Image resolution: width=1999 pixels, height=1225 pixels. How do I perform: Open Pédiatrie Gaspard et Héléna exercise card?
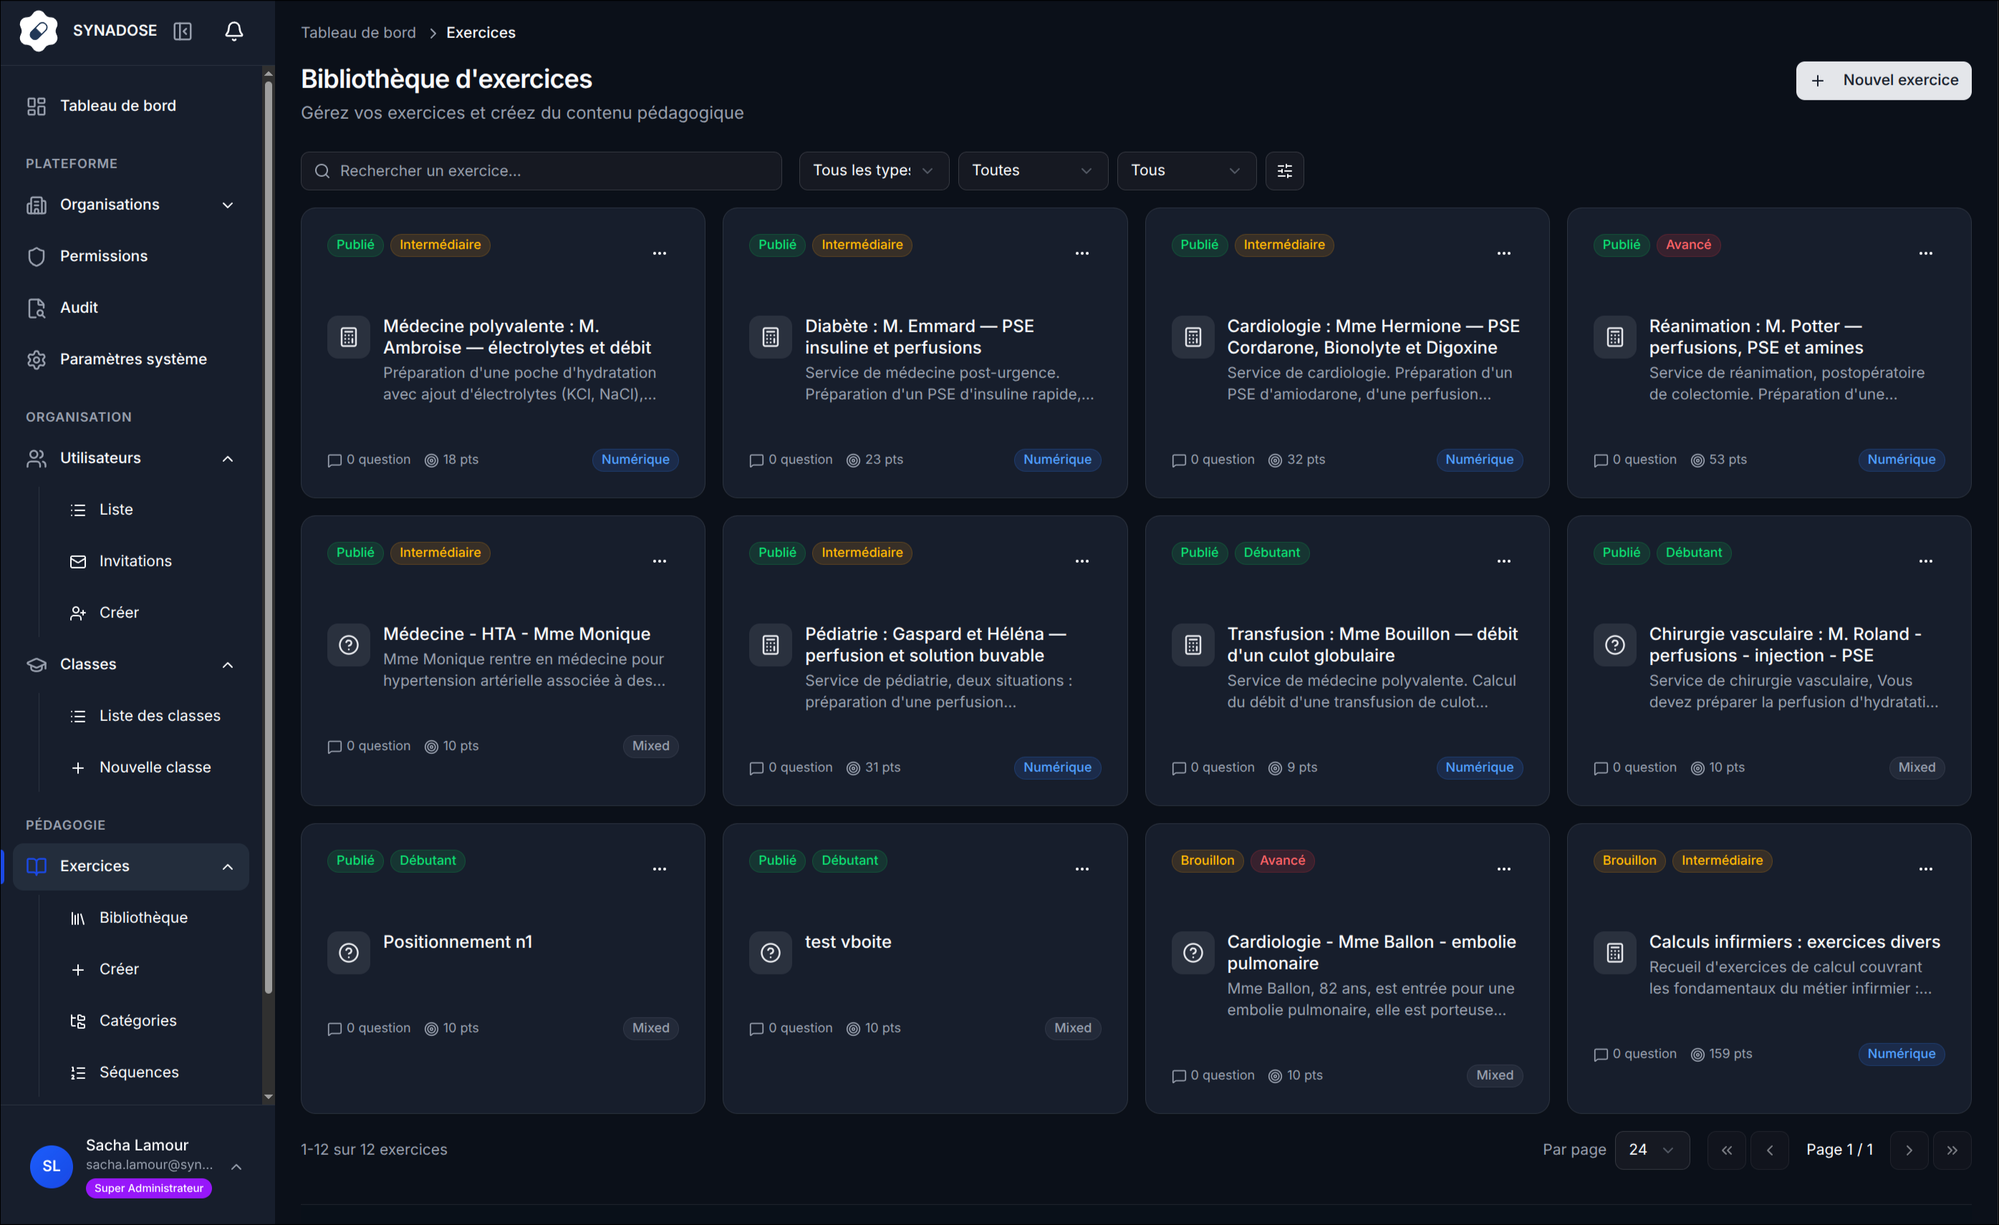[925, 661]
